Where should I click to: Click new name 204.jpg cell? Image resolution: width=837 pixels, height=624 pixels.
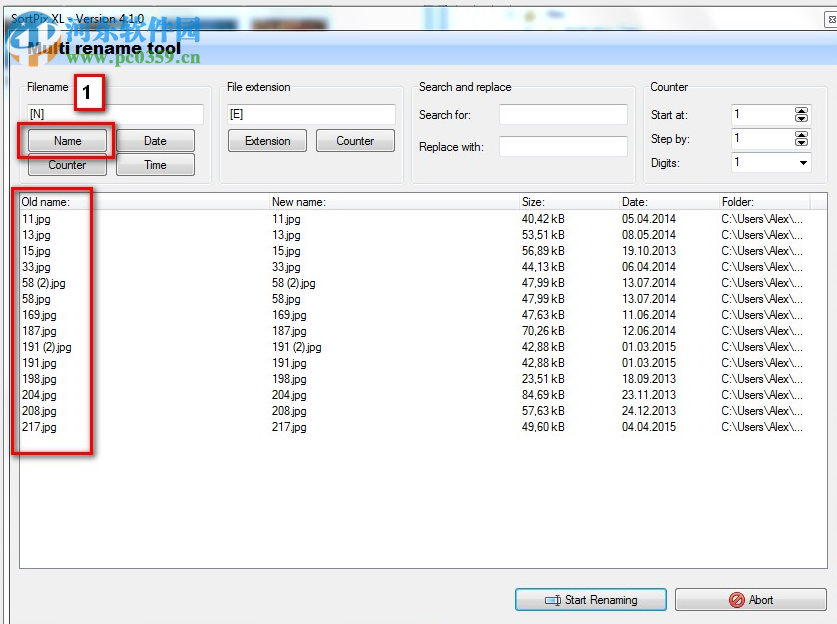click(x=289, y=395)
